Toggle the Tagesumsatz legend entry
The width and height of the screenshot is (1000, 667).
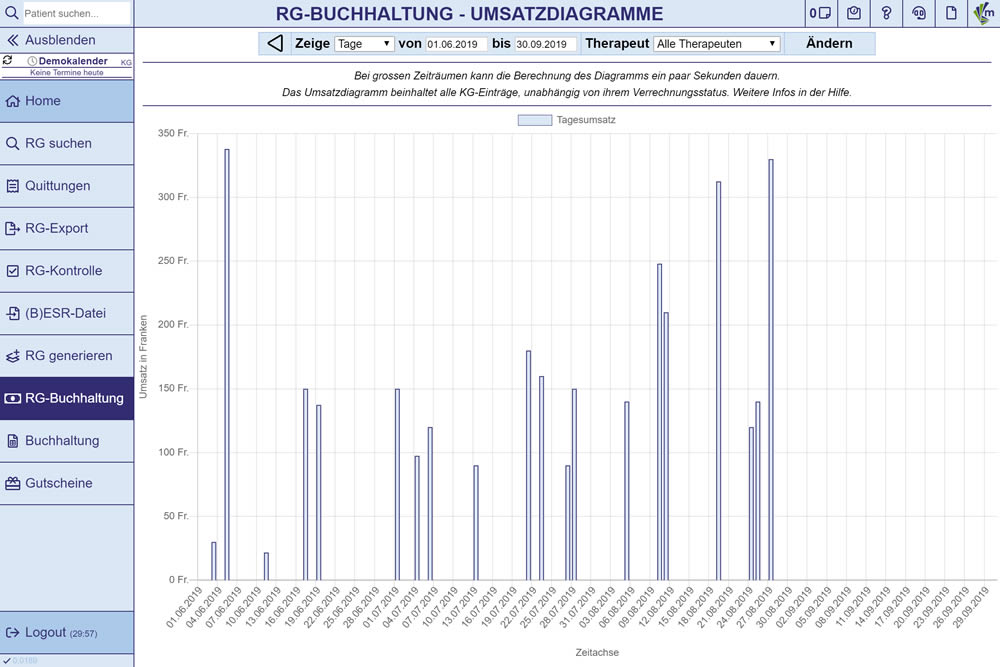tap(566, 120)
